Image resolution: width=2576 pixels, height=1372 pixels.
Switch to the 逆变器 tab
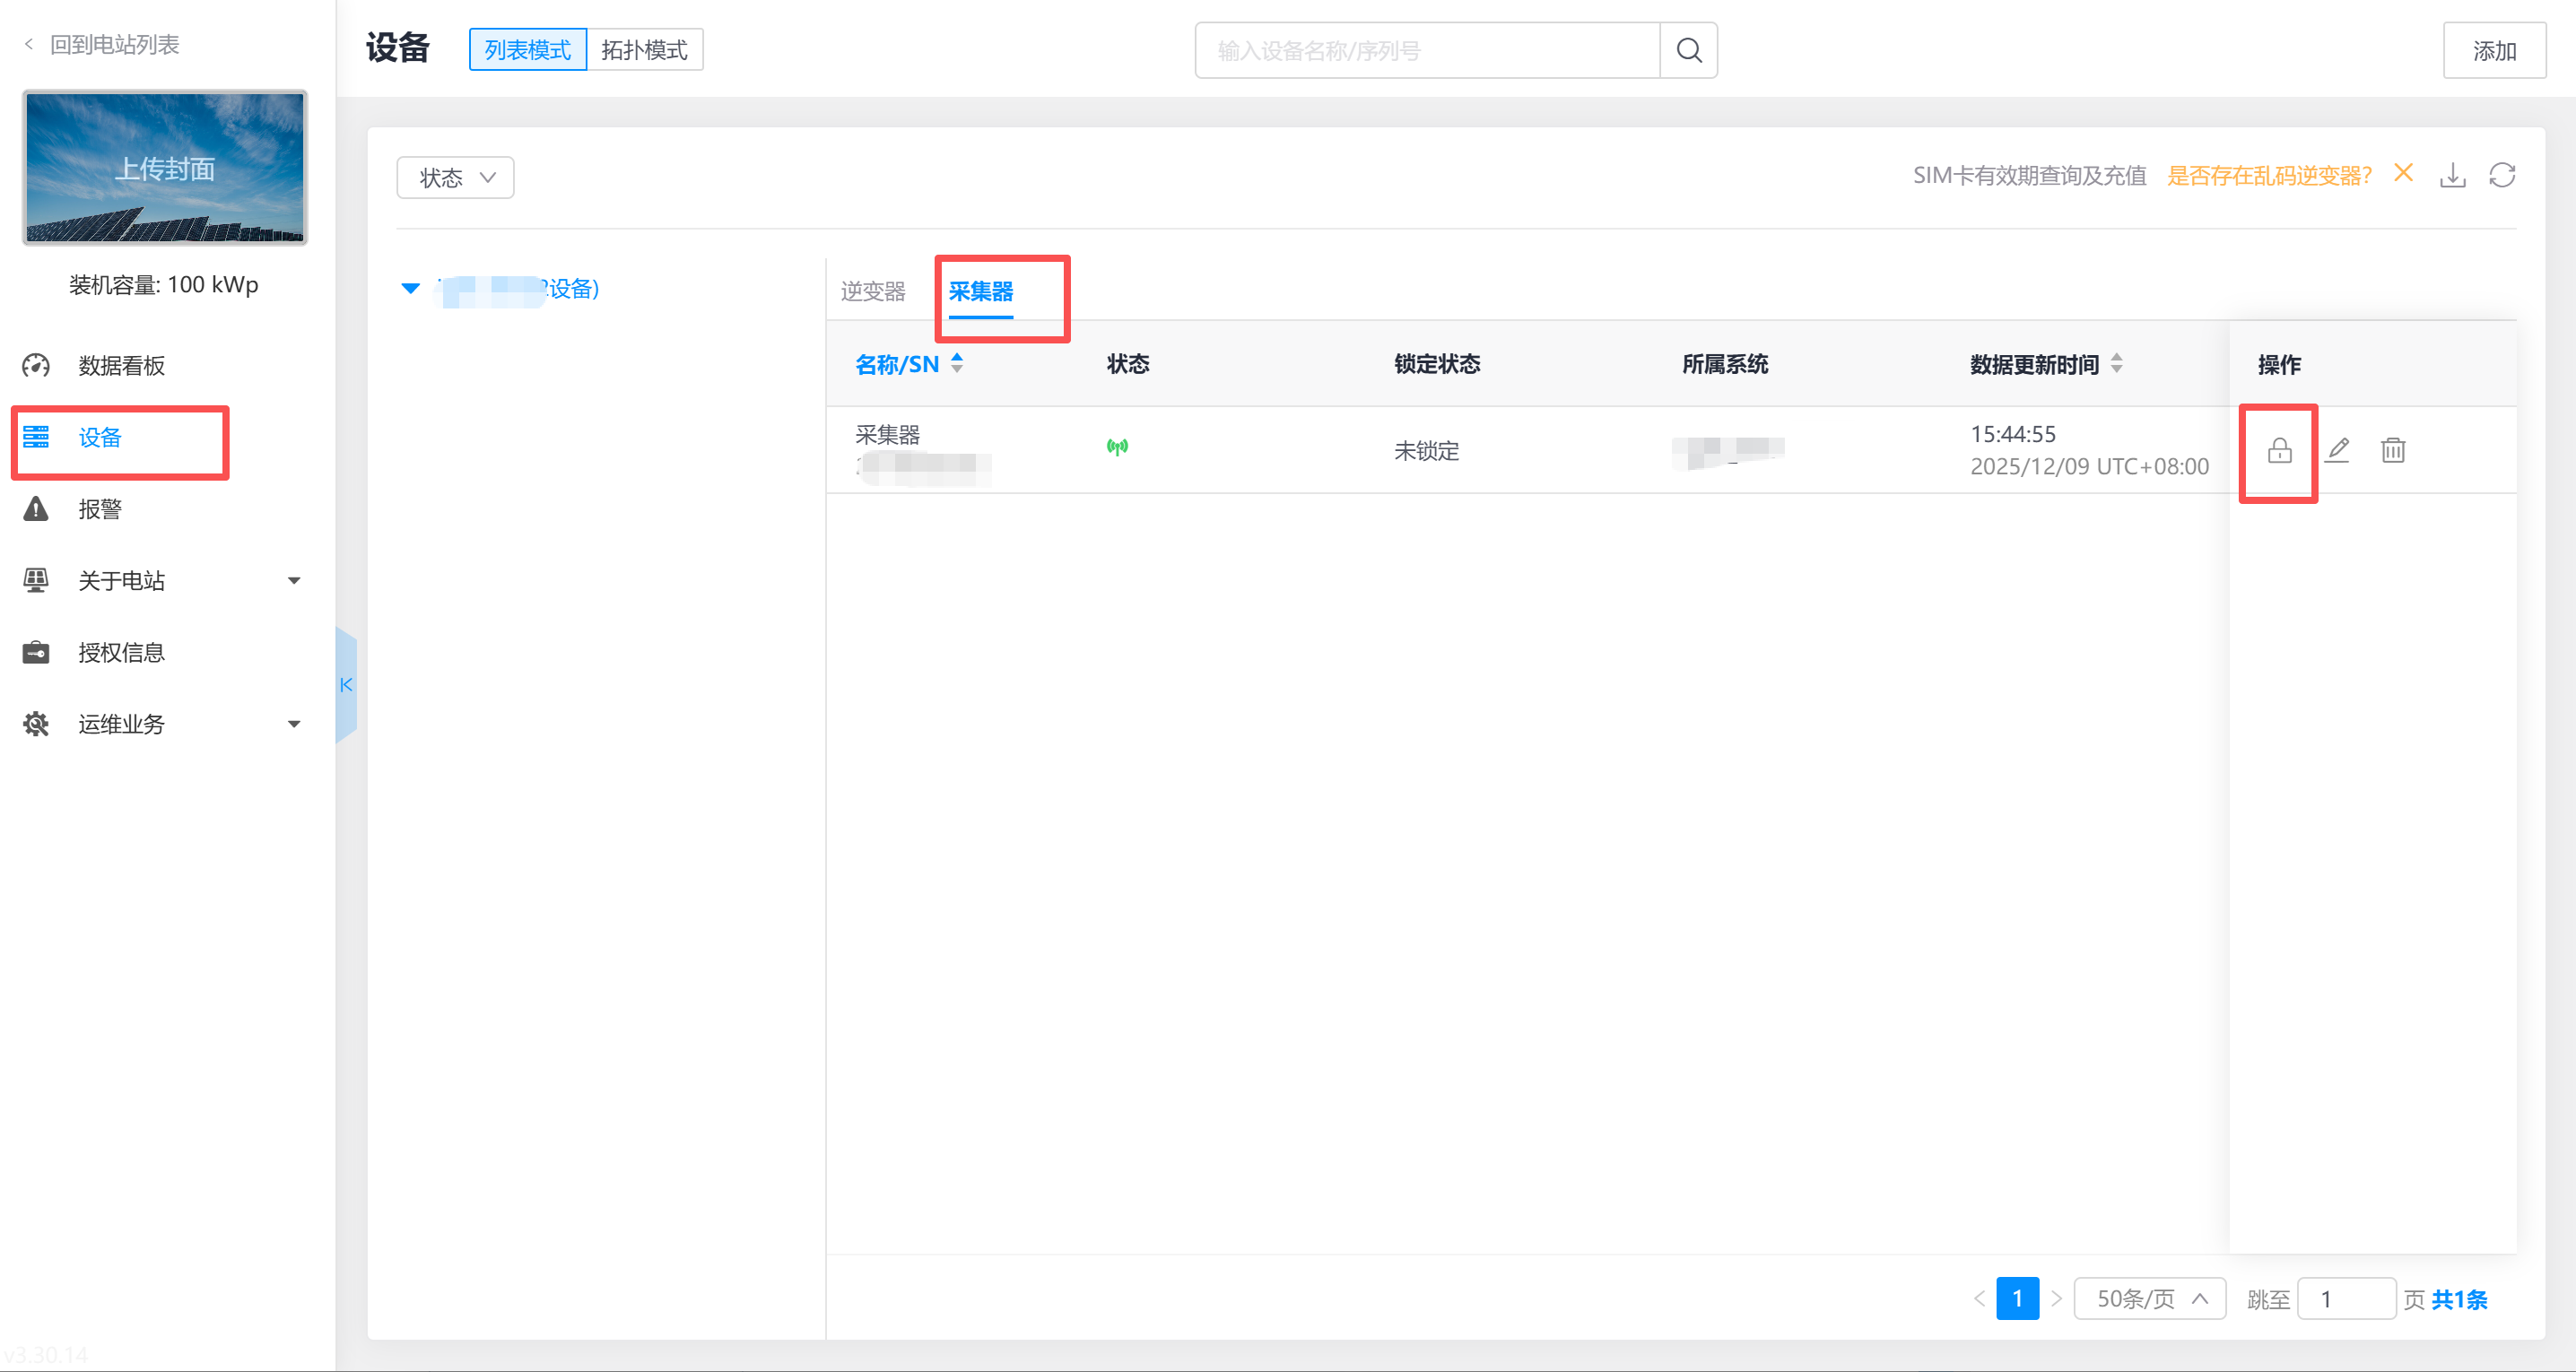(872, 291)
